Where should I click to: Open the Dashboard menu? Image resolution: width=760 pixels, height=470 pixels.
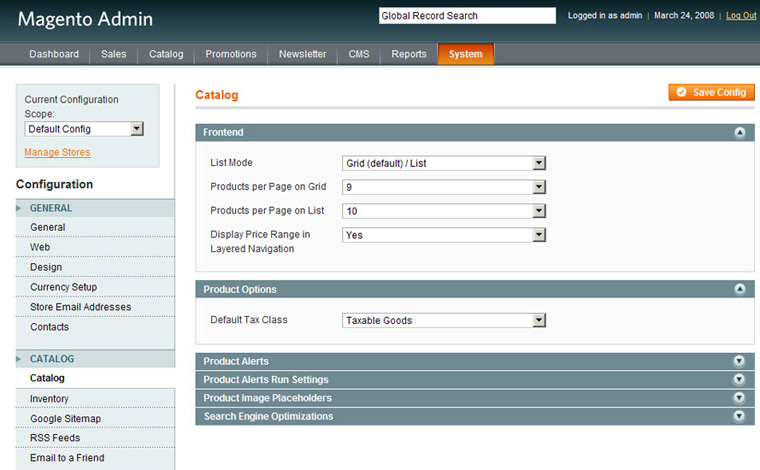(x=54, y=54)
